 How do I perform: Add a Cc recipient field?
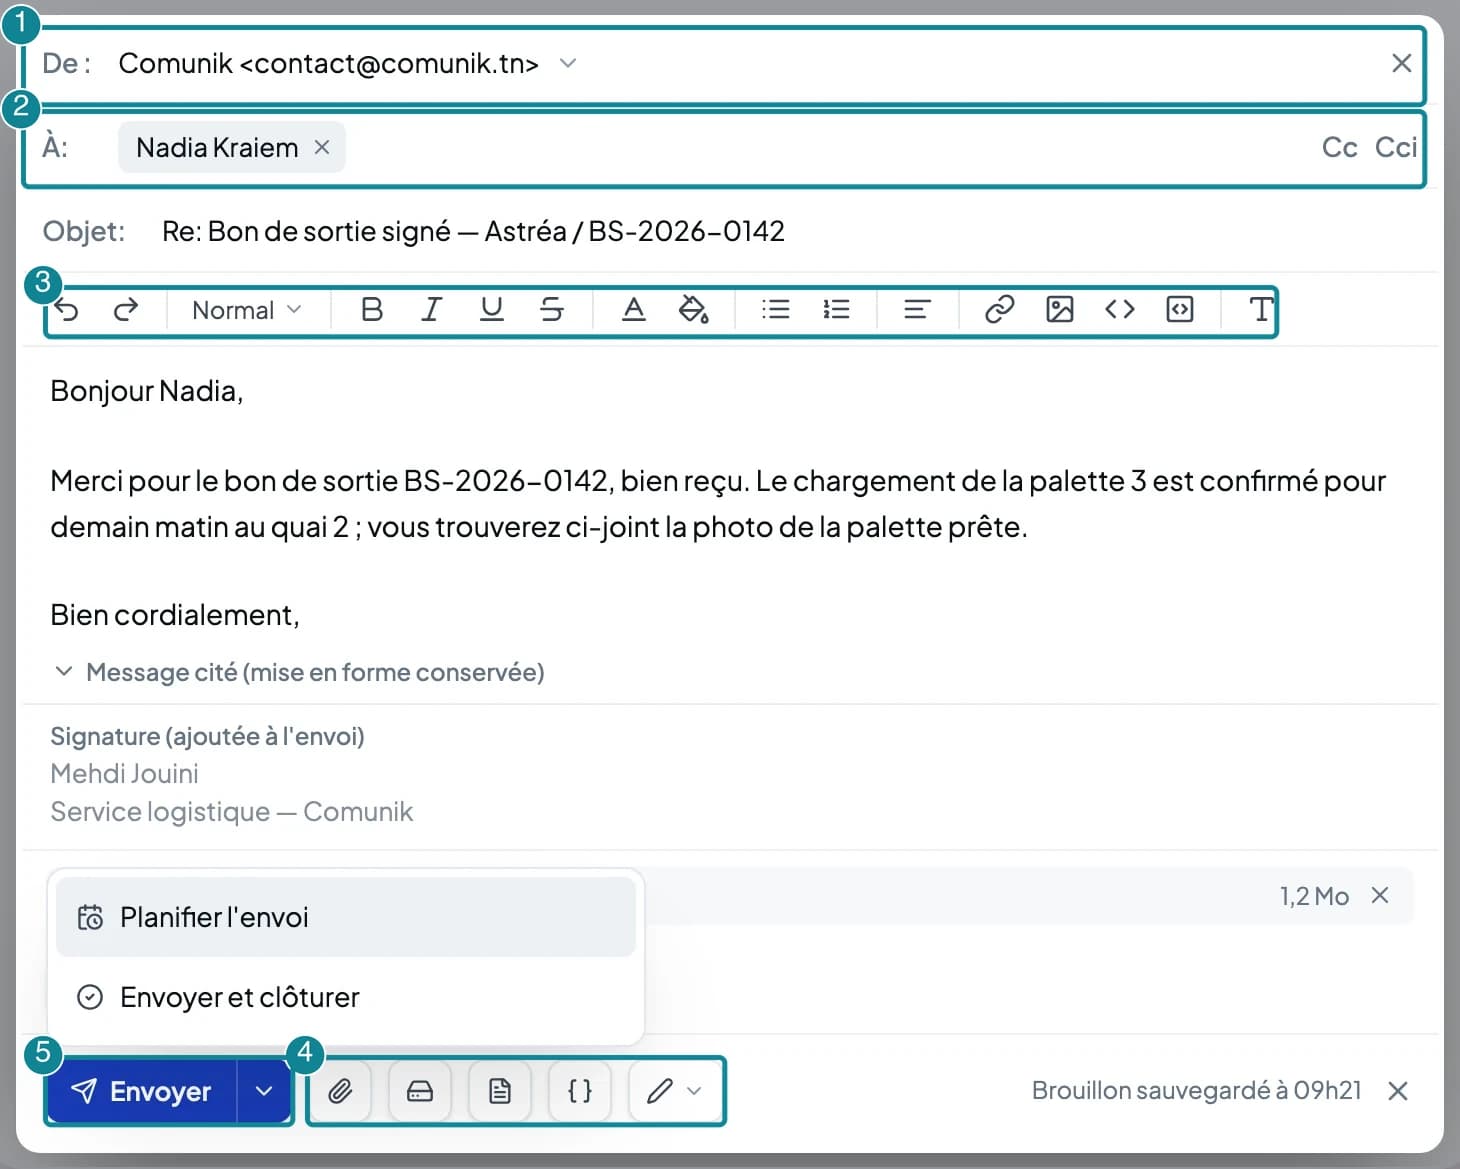(x=1339, y=147)
